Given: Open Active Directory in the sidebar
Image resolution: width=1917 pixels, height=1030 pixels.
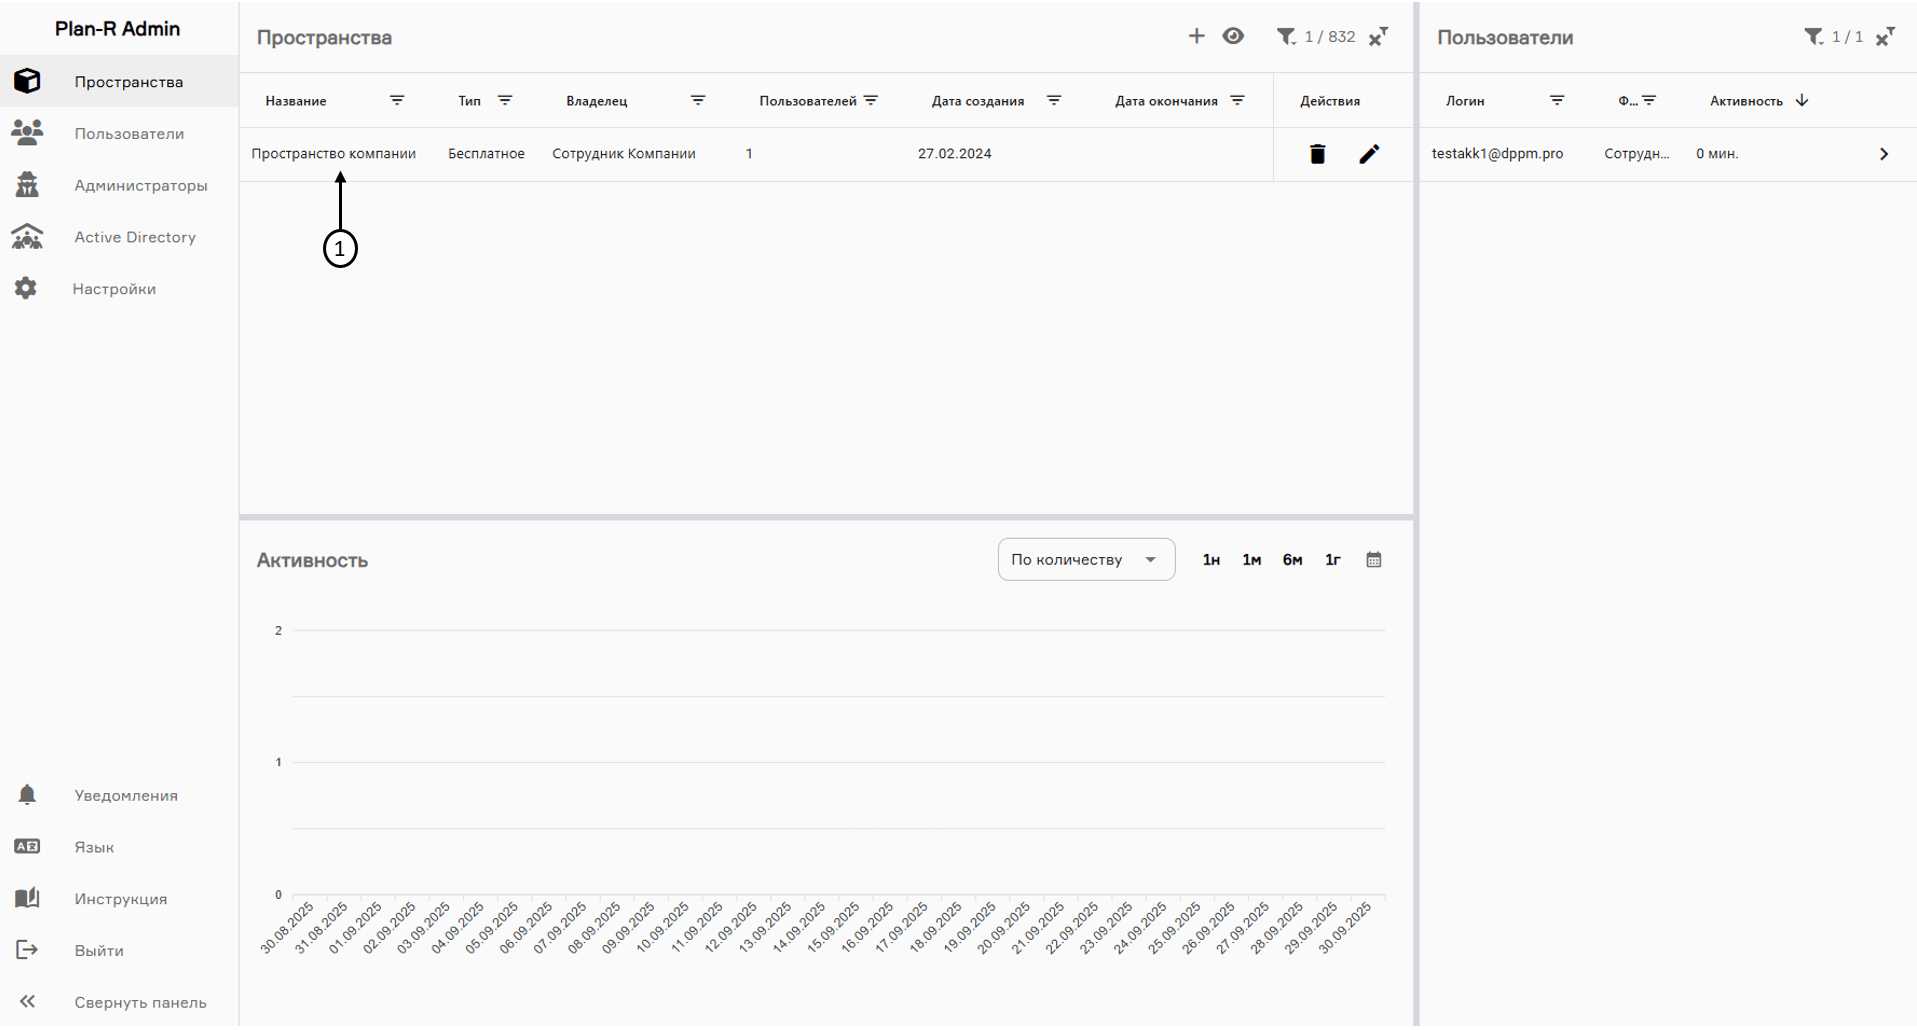Looking at the screenshot, I should click(134, 237).
